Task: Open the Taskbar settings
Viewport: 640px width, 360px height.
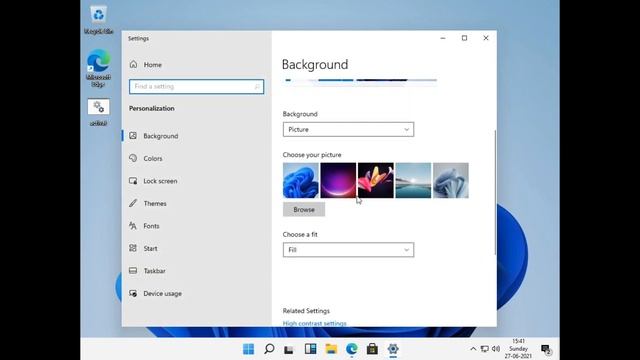Action: [154, 271]
